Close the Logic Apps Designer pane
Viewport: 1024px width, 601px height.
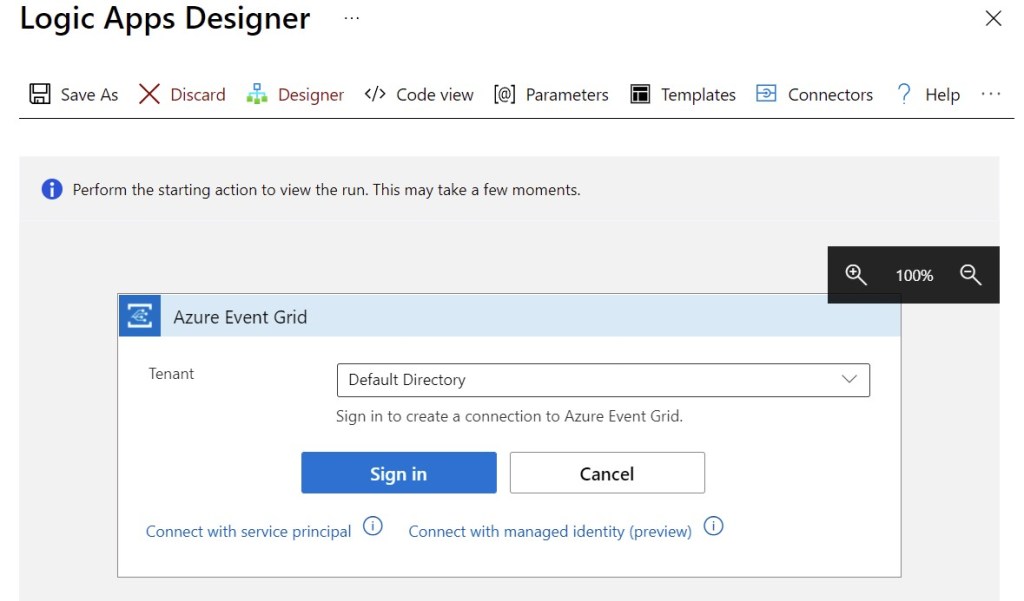tap(993, 18)
